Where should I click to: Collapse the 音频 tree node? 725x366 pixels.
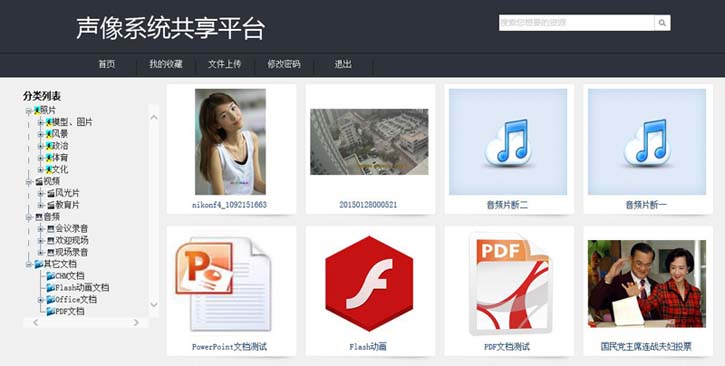[x=29, y=217]
